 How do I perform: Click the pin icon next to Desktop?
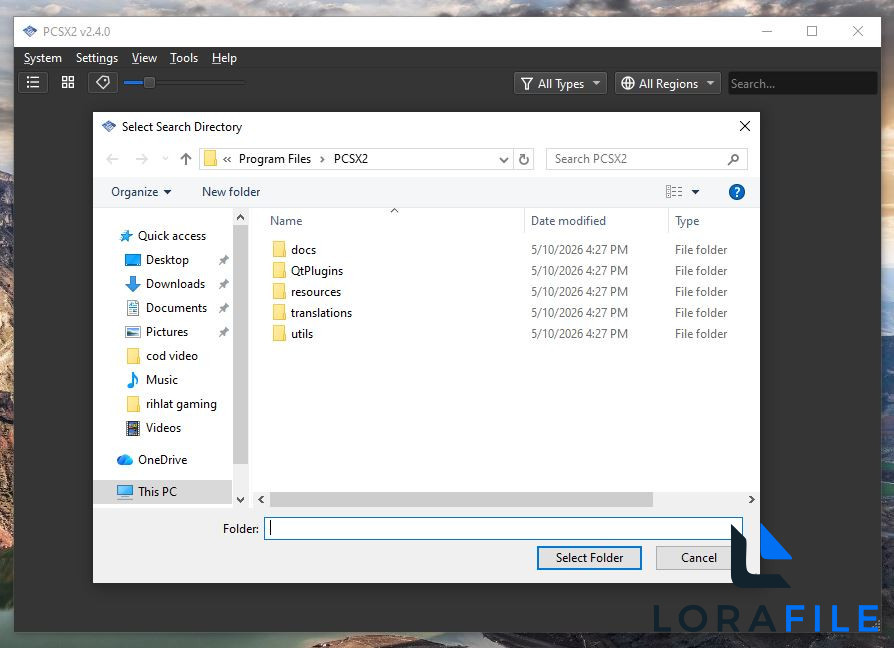click(x=224, y=260)
